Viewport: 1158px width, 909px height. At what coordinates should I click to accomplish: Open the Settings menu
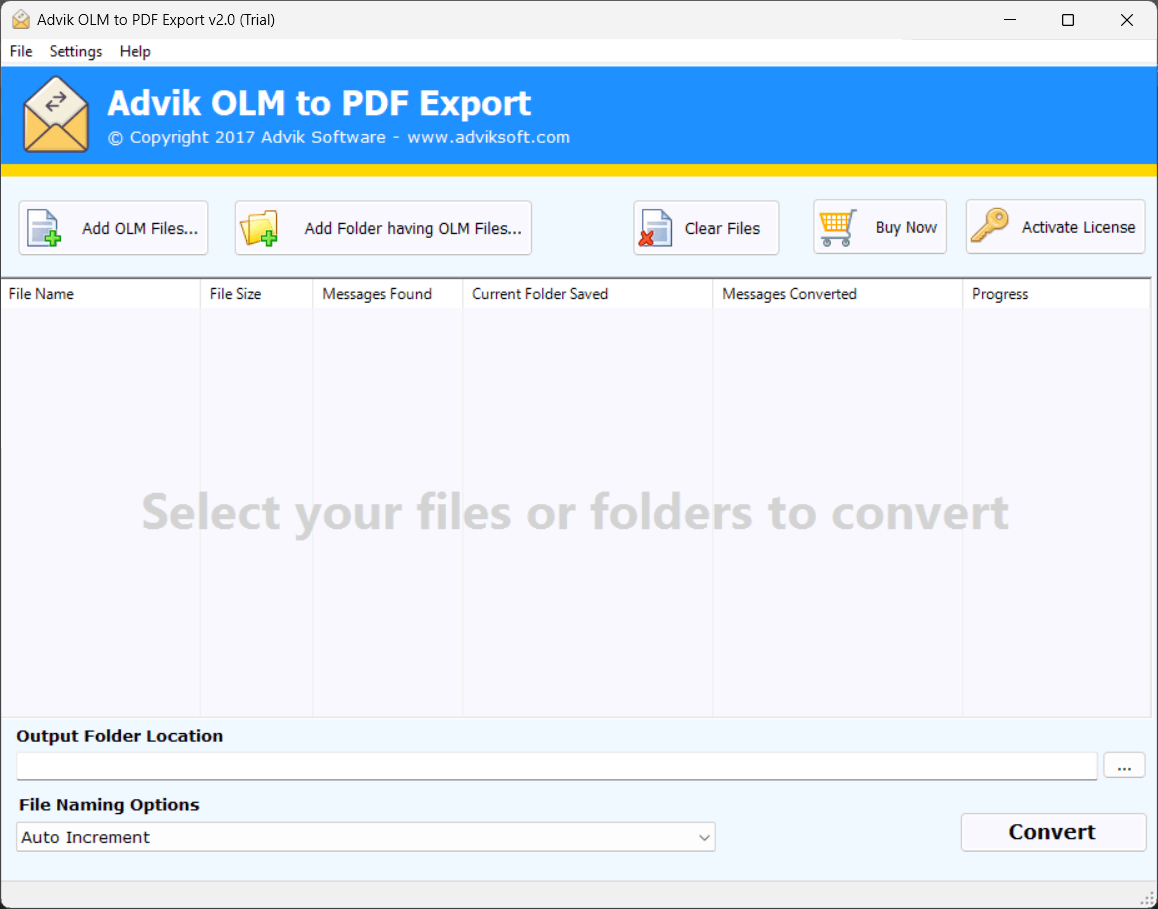[x=75, y=51]
